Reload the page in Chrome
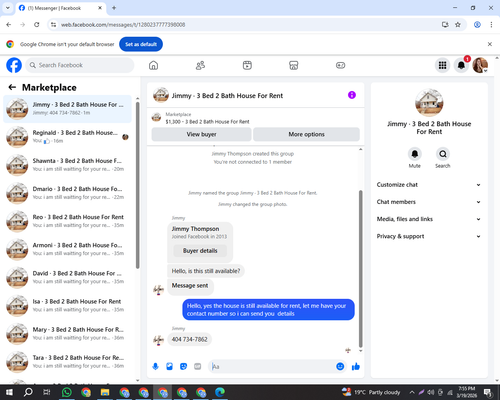500x400 pixels. pyautogui.click(x=37, y=25)
